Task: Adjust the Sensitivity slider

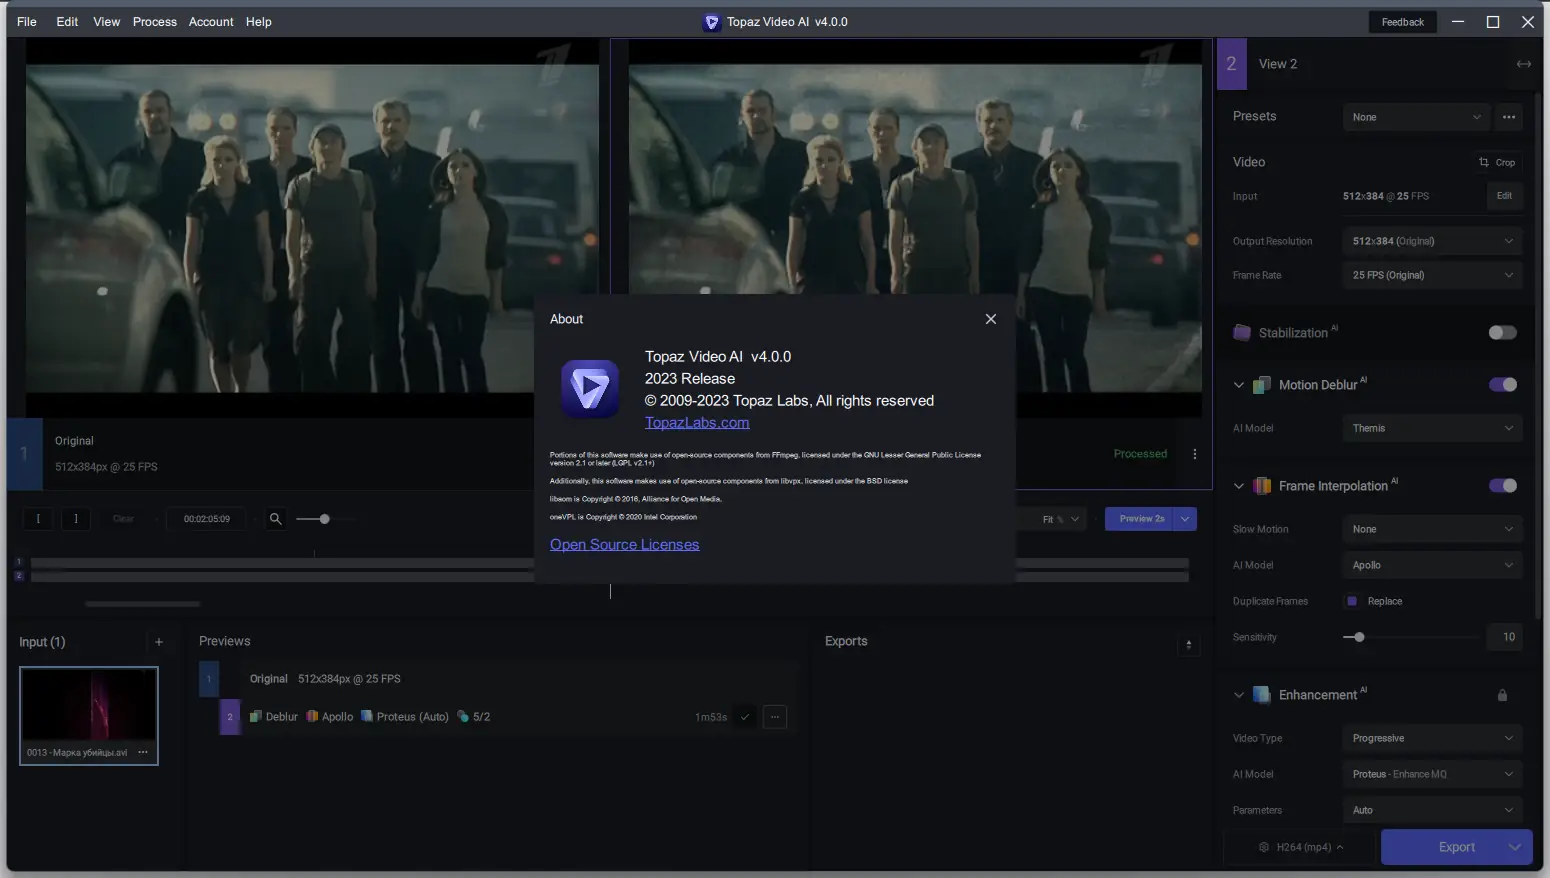Action: point(1410,637)
